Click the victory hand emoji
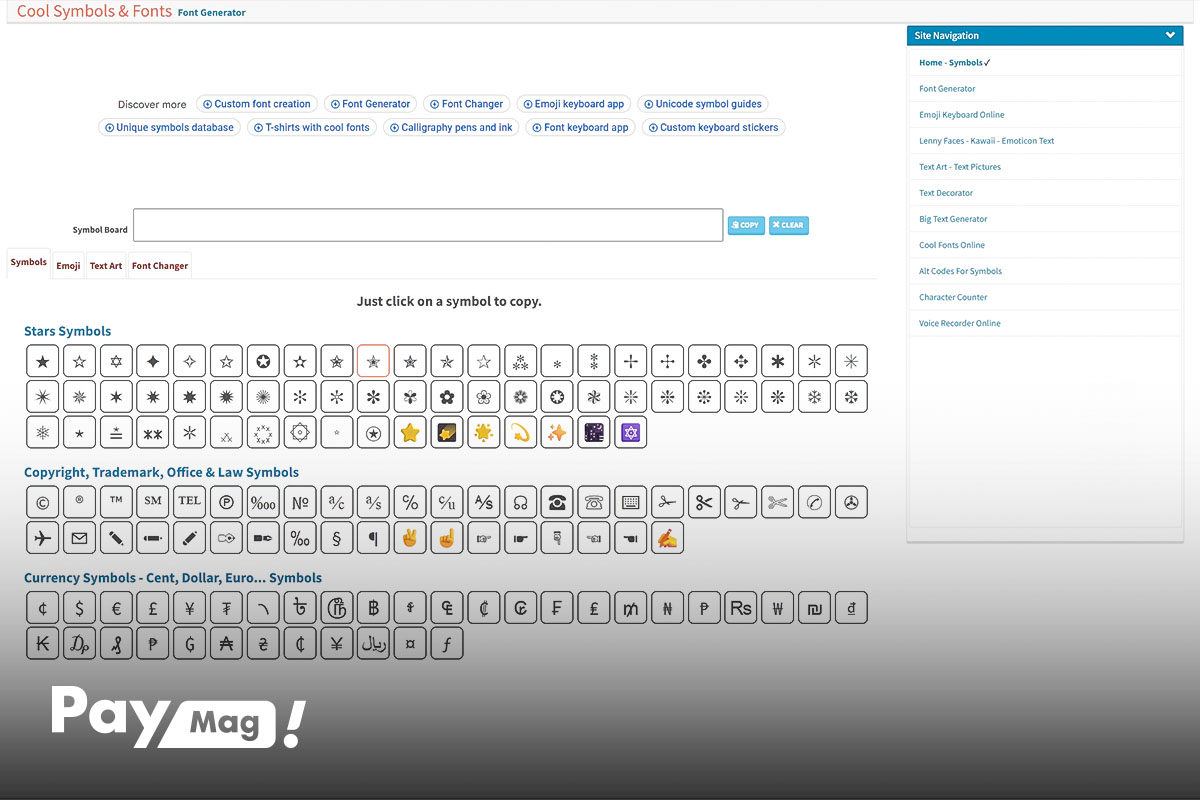This screenshot has width=1200, height=800. 410,538
